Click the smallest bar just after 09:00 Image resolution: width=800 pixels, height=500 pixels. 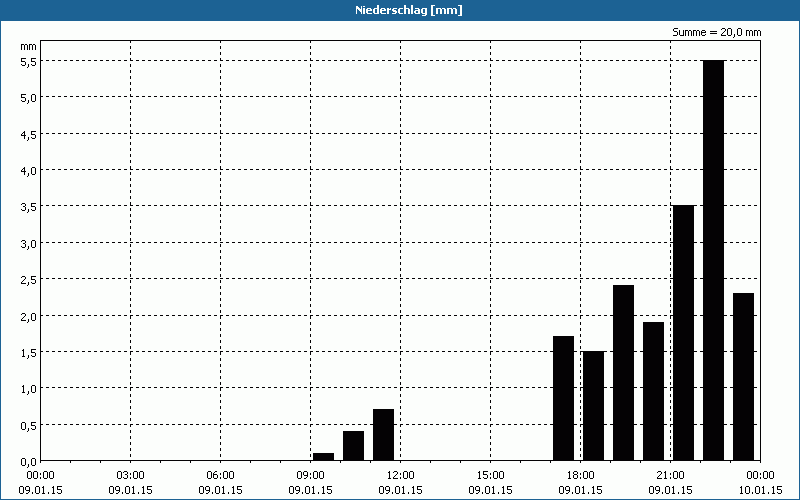point(323,457)
